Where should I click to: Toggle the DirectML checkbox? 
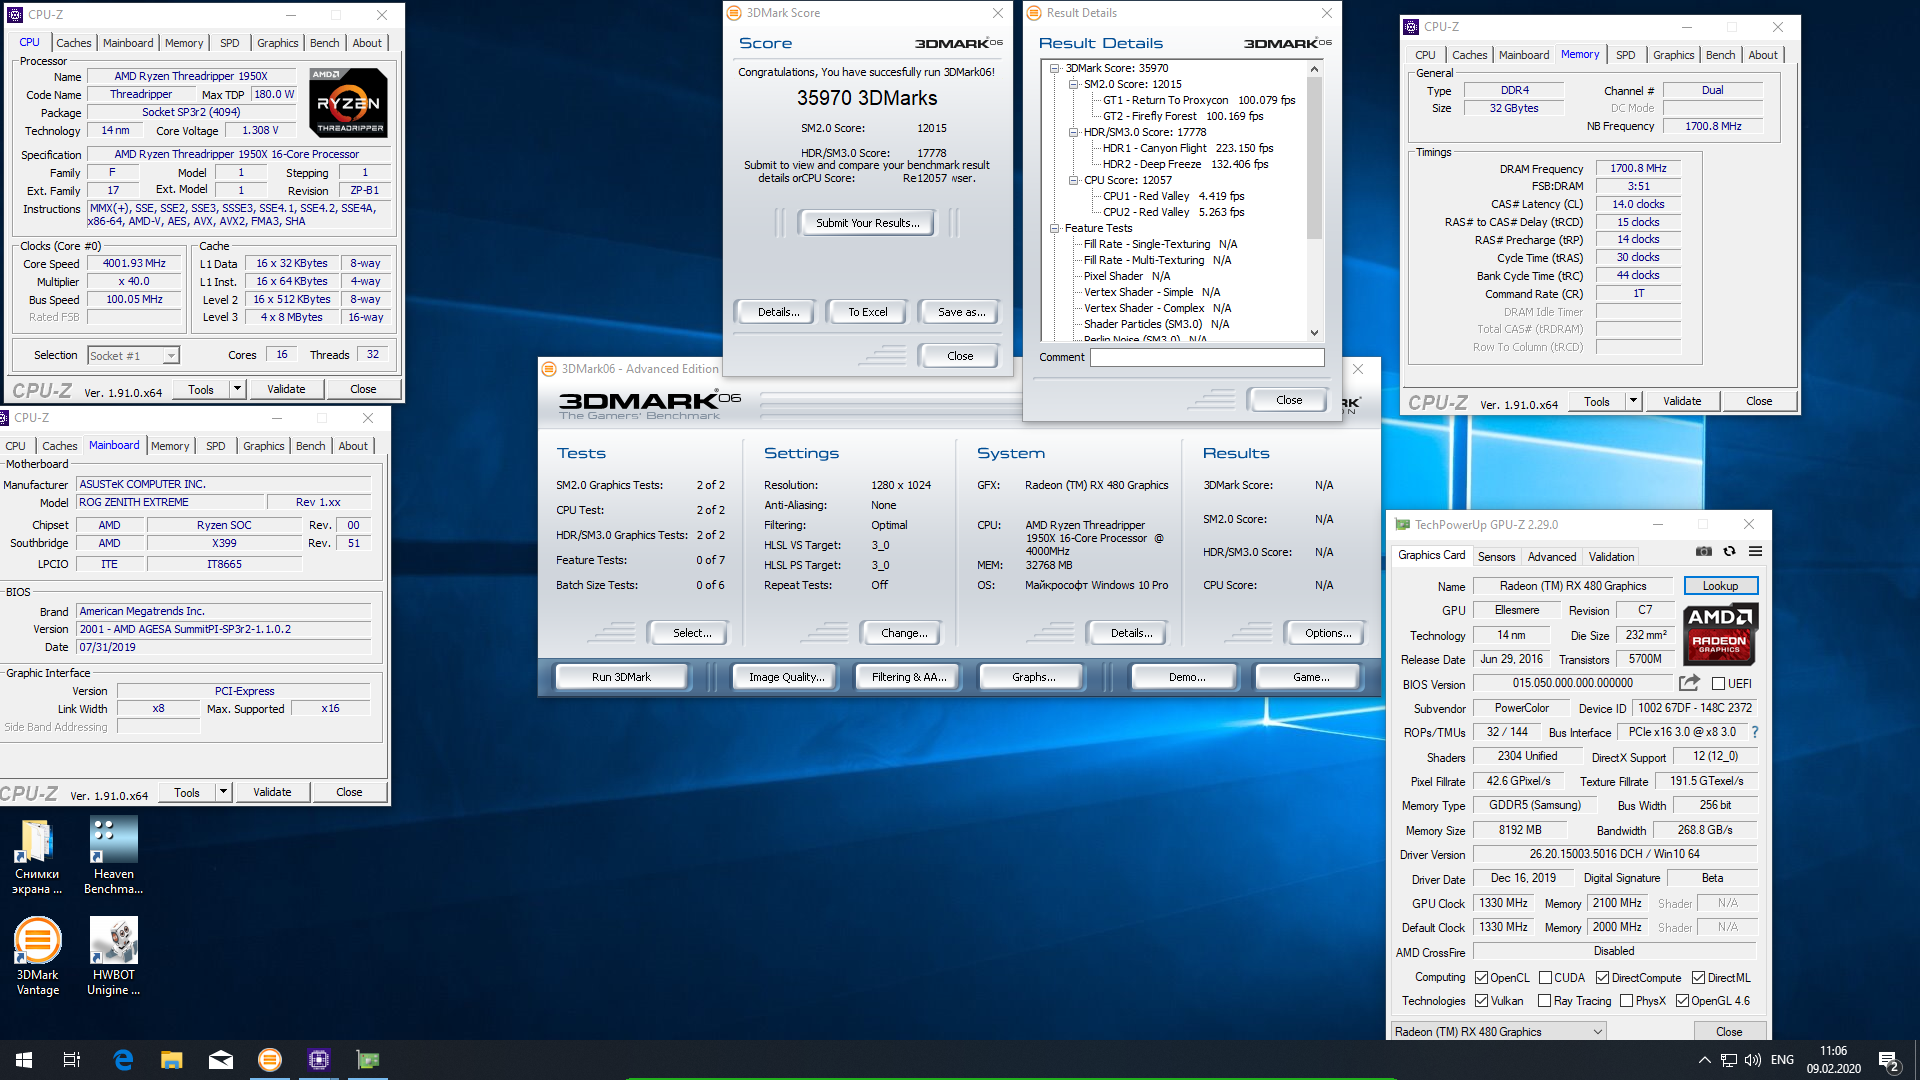tap(1698, 978)
